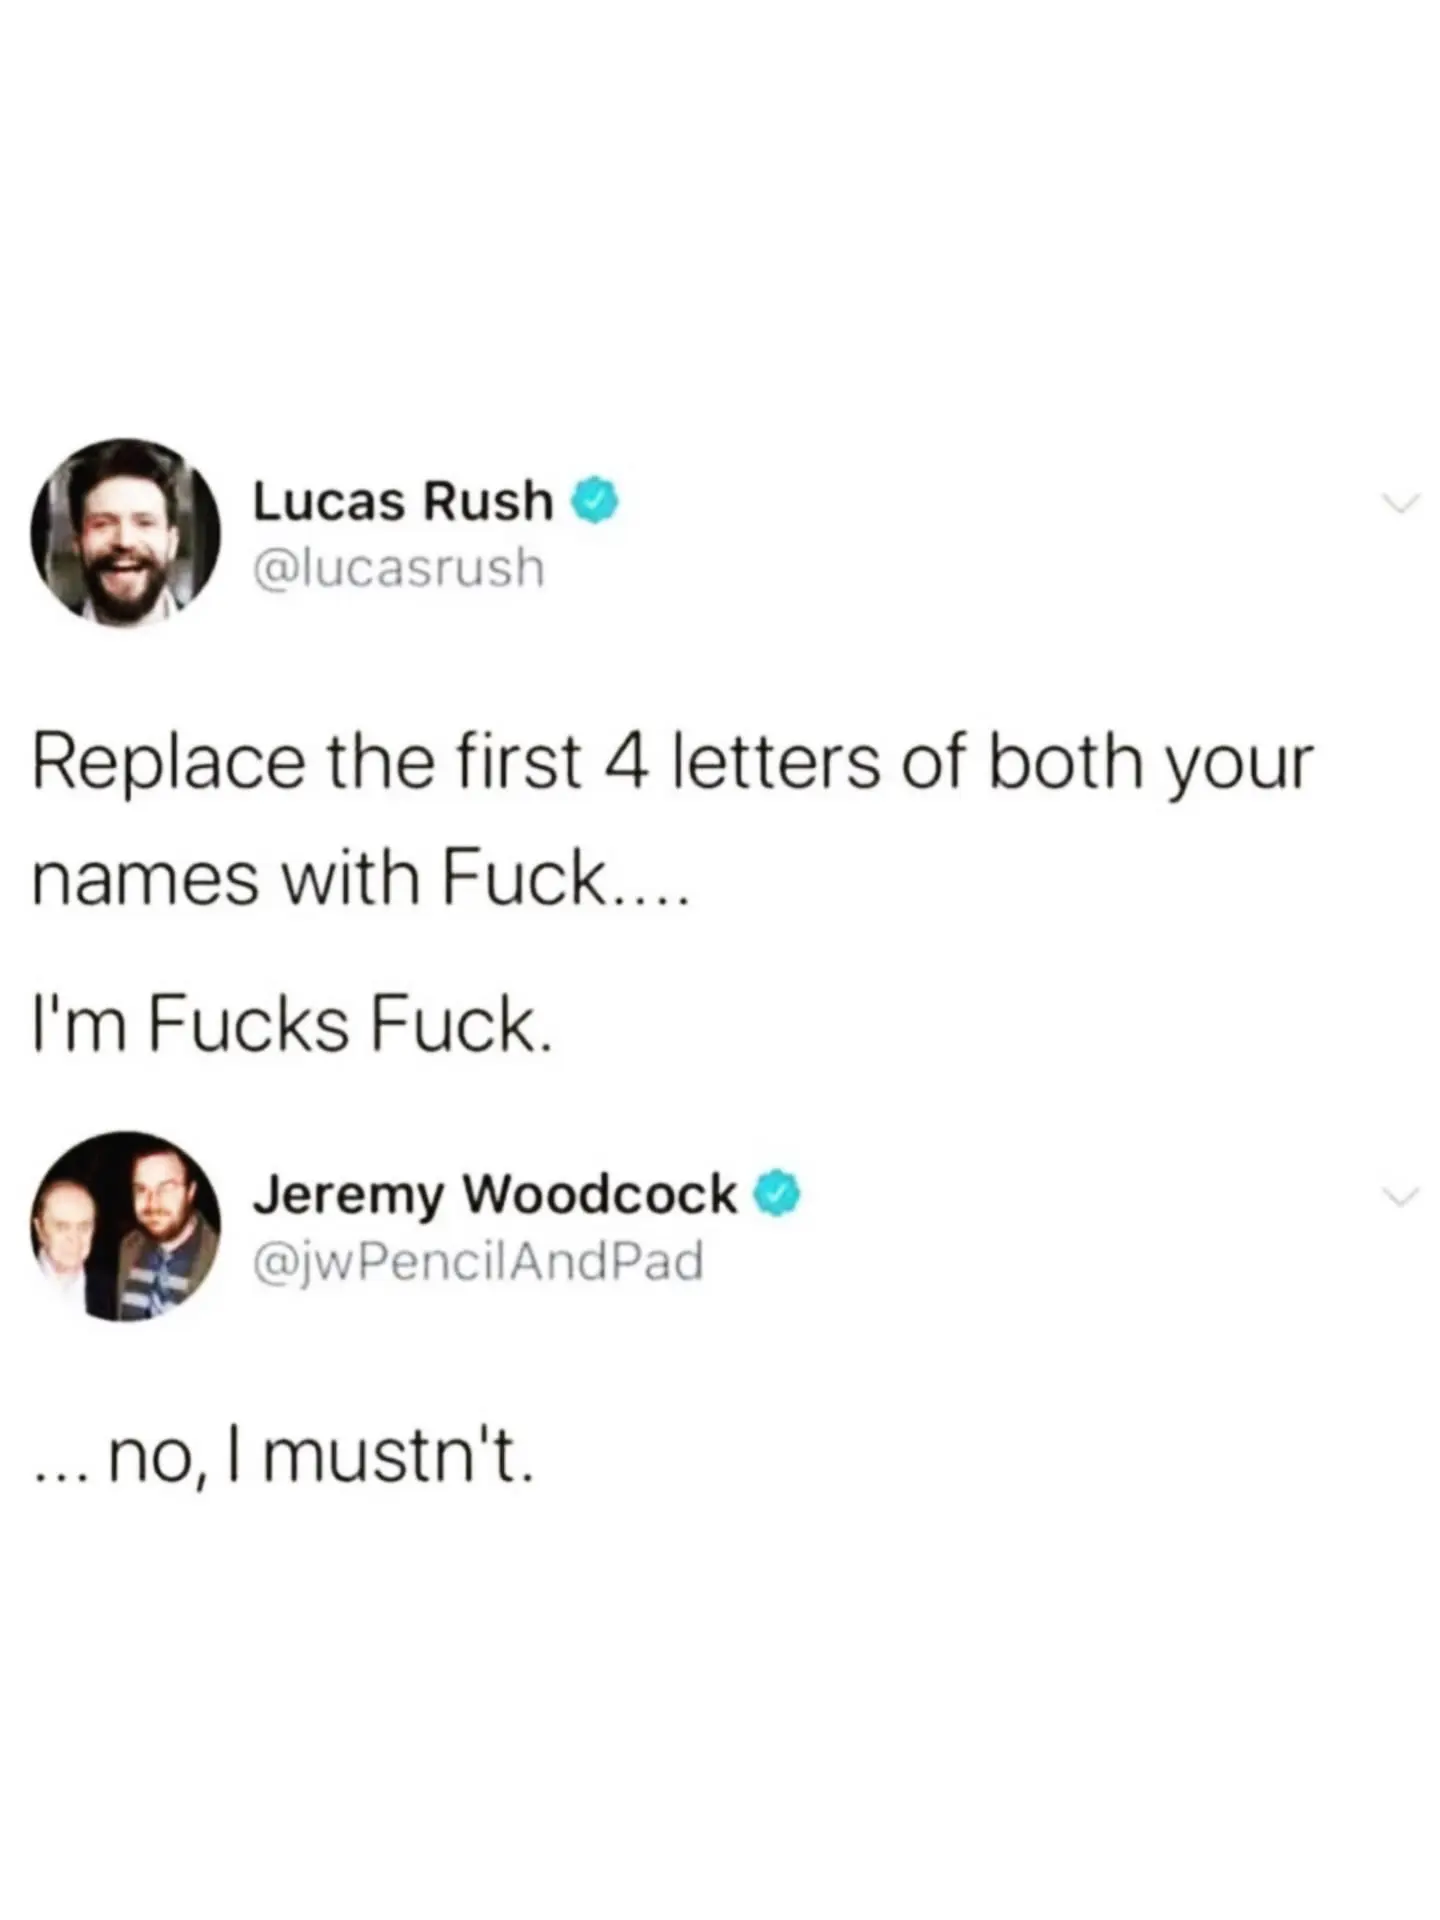Click the verified badge beside Lucas Rush
This screenshot has width=1440, height=1920.
(x=596, y=502)
